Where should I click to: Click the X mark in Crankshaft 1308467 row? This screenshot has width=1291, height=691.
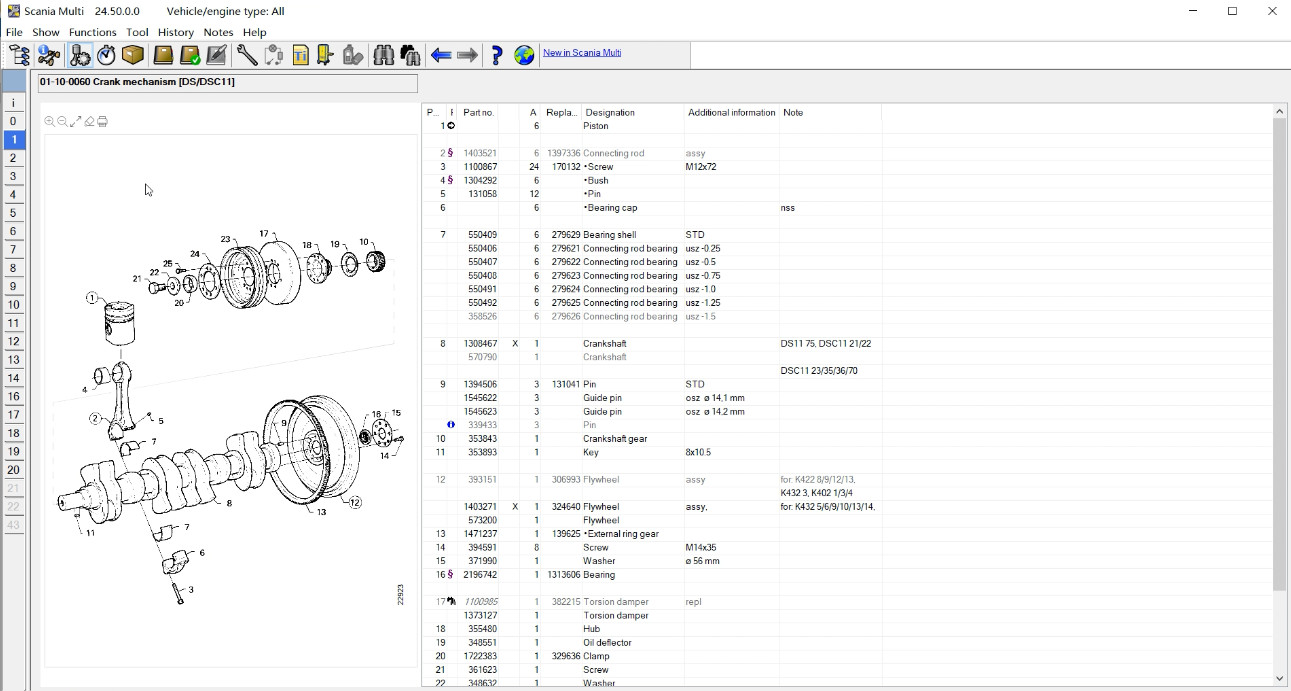click(515, 344)
